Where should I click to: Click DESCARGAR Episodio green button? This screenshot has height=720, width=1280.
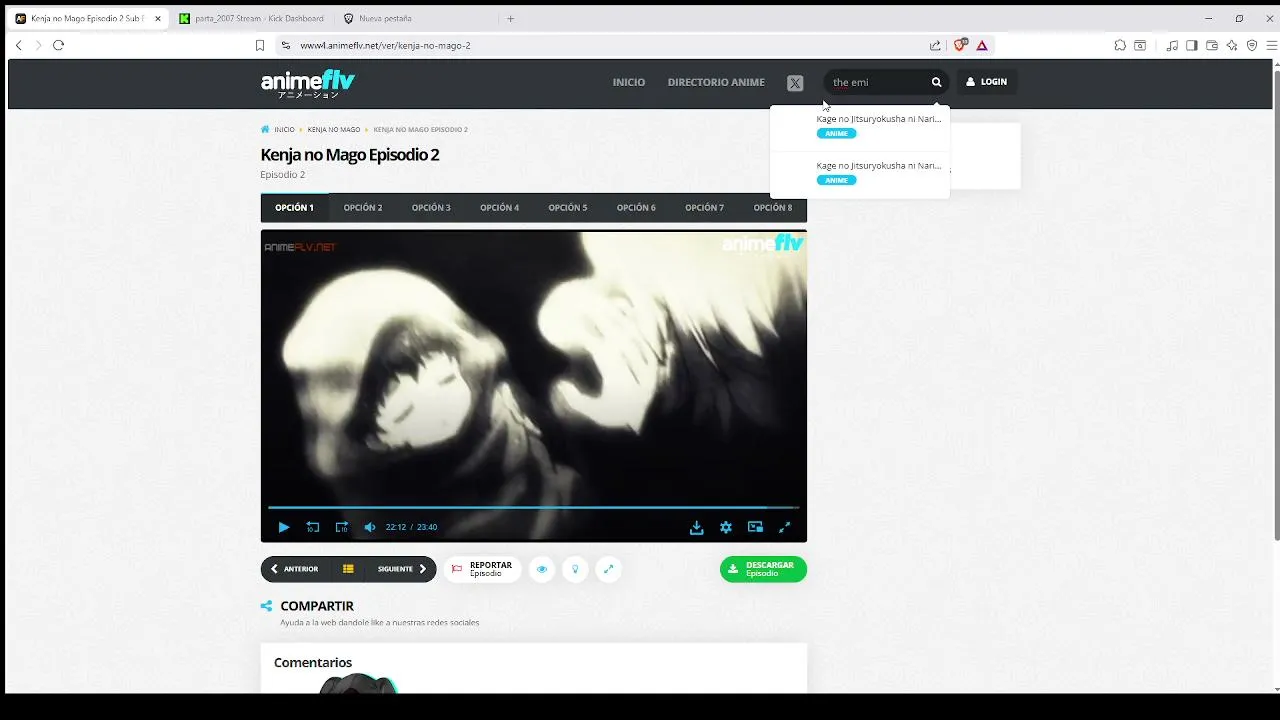tap(763, 569)
